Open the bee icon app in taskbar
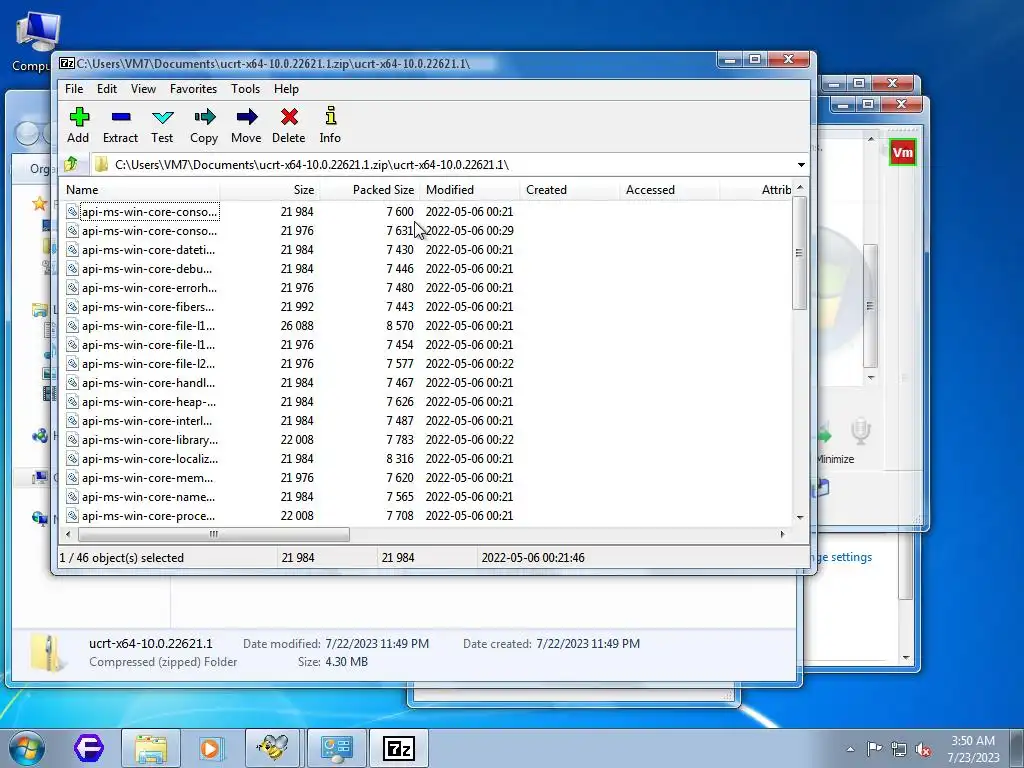This screenshot has width=1024, height=768. (272, 748)
